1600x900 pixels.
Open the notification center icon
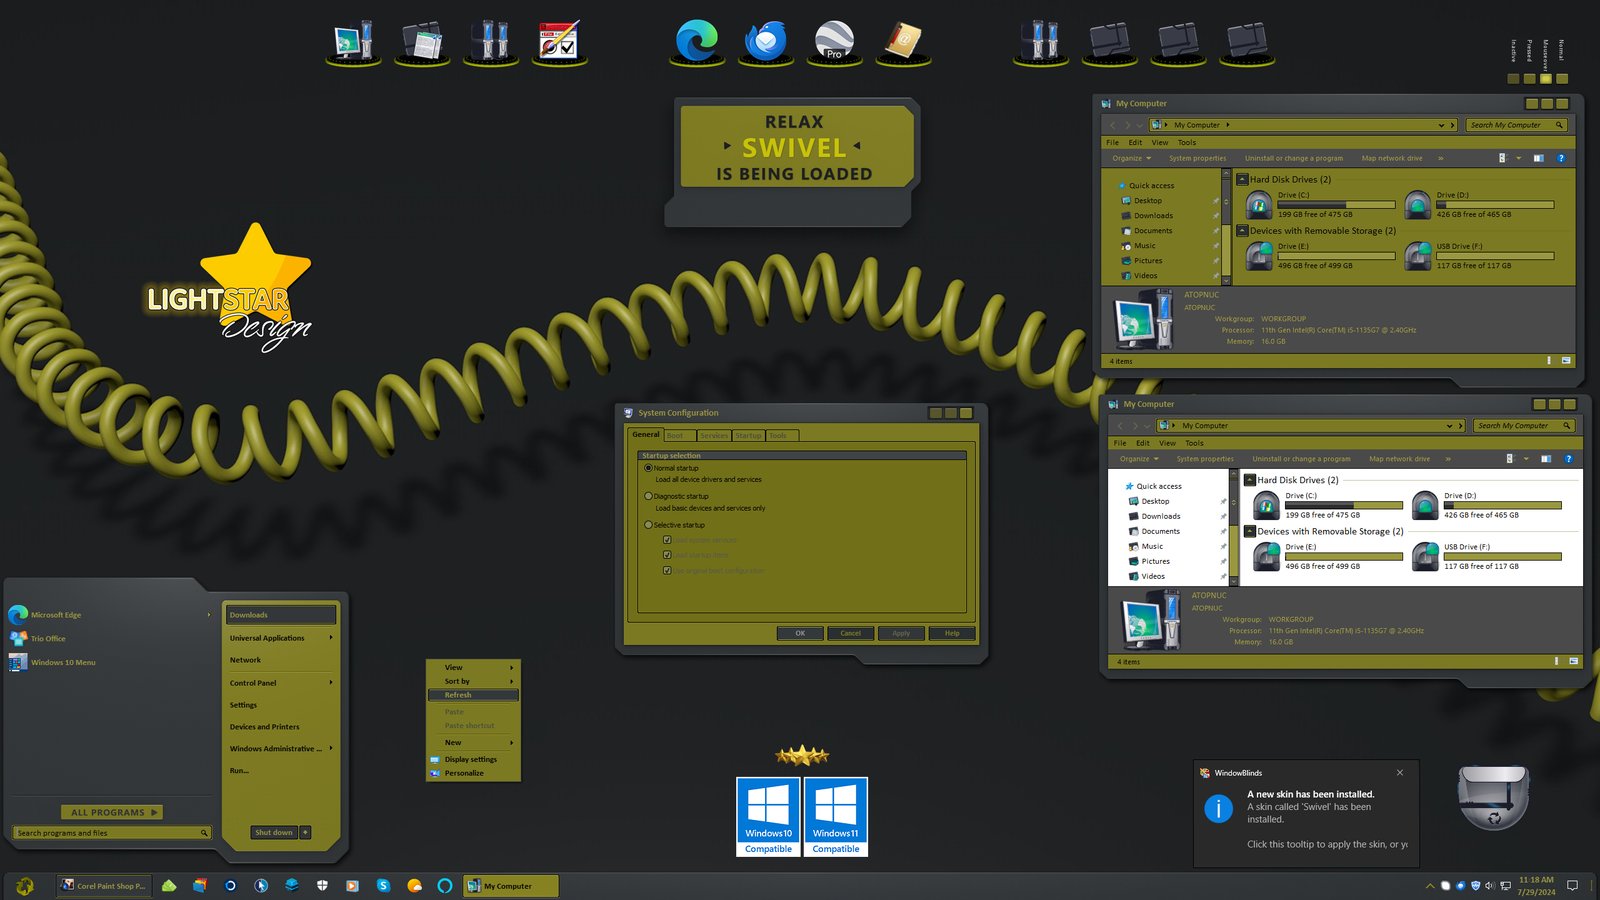point(1572,885)
